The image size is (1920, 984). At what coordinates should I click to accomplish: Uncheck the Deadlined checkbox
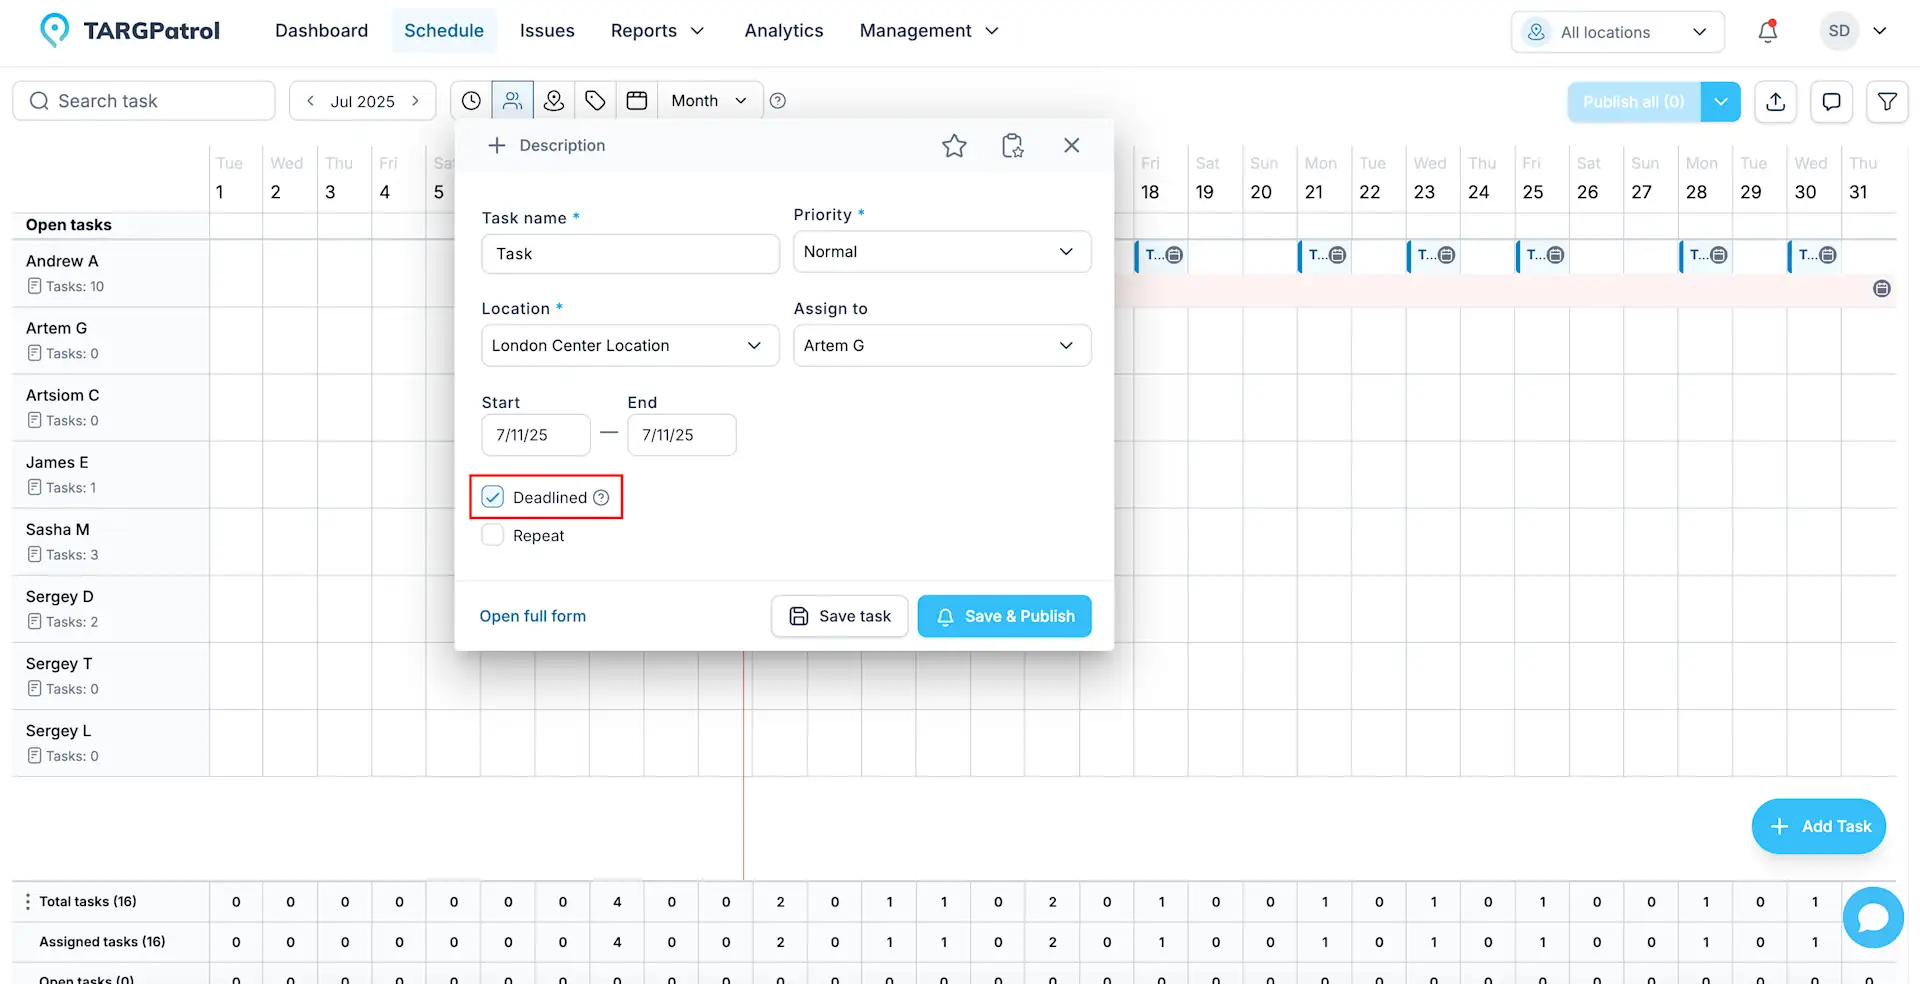493,497
